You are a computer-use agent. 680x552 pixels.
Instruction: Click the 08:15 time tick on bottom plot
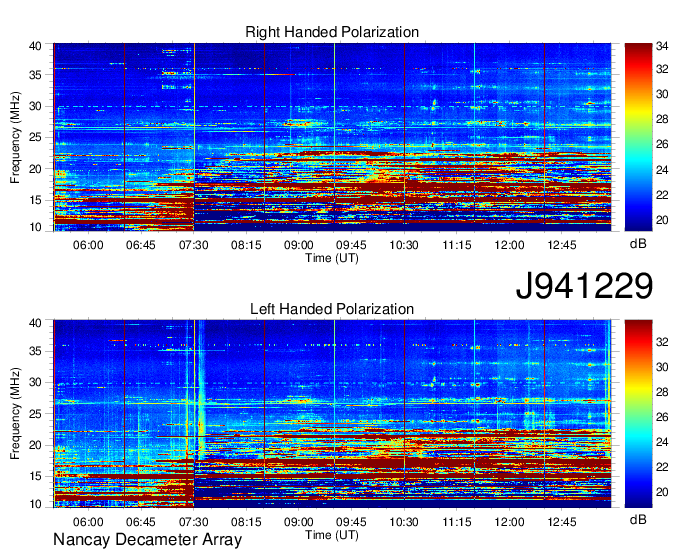246,521
